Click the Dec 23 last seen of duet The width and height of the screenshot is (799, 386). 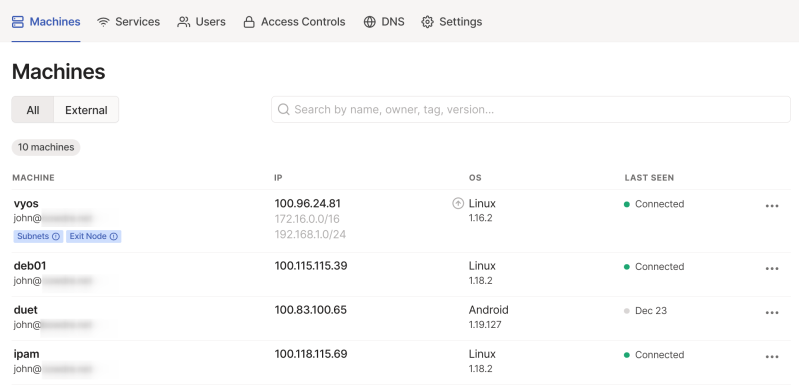(x=646, y=311)
